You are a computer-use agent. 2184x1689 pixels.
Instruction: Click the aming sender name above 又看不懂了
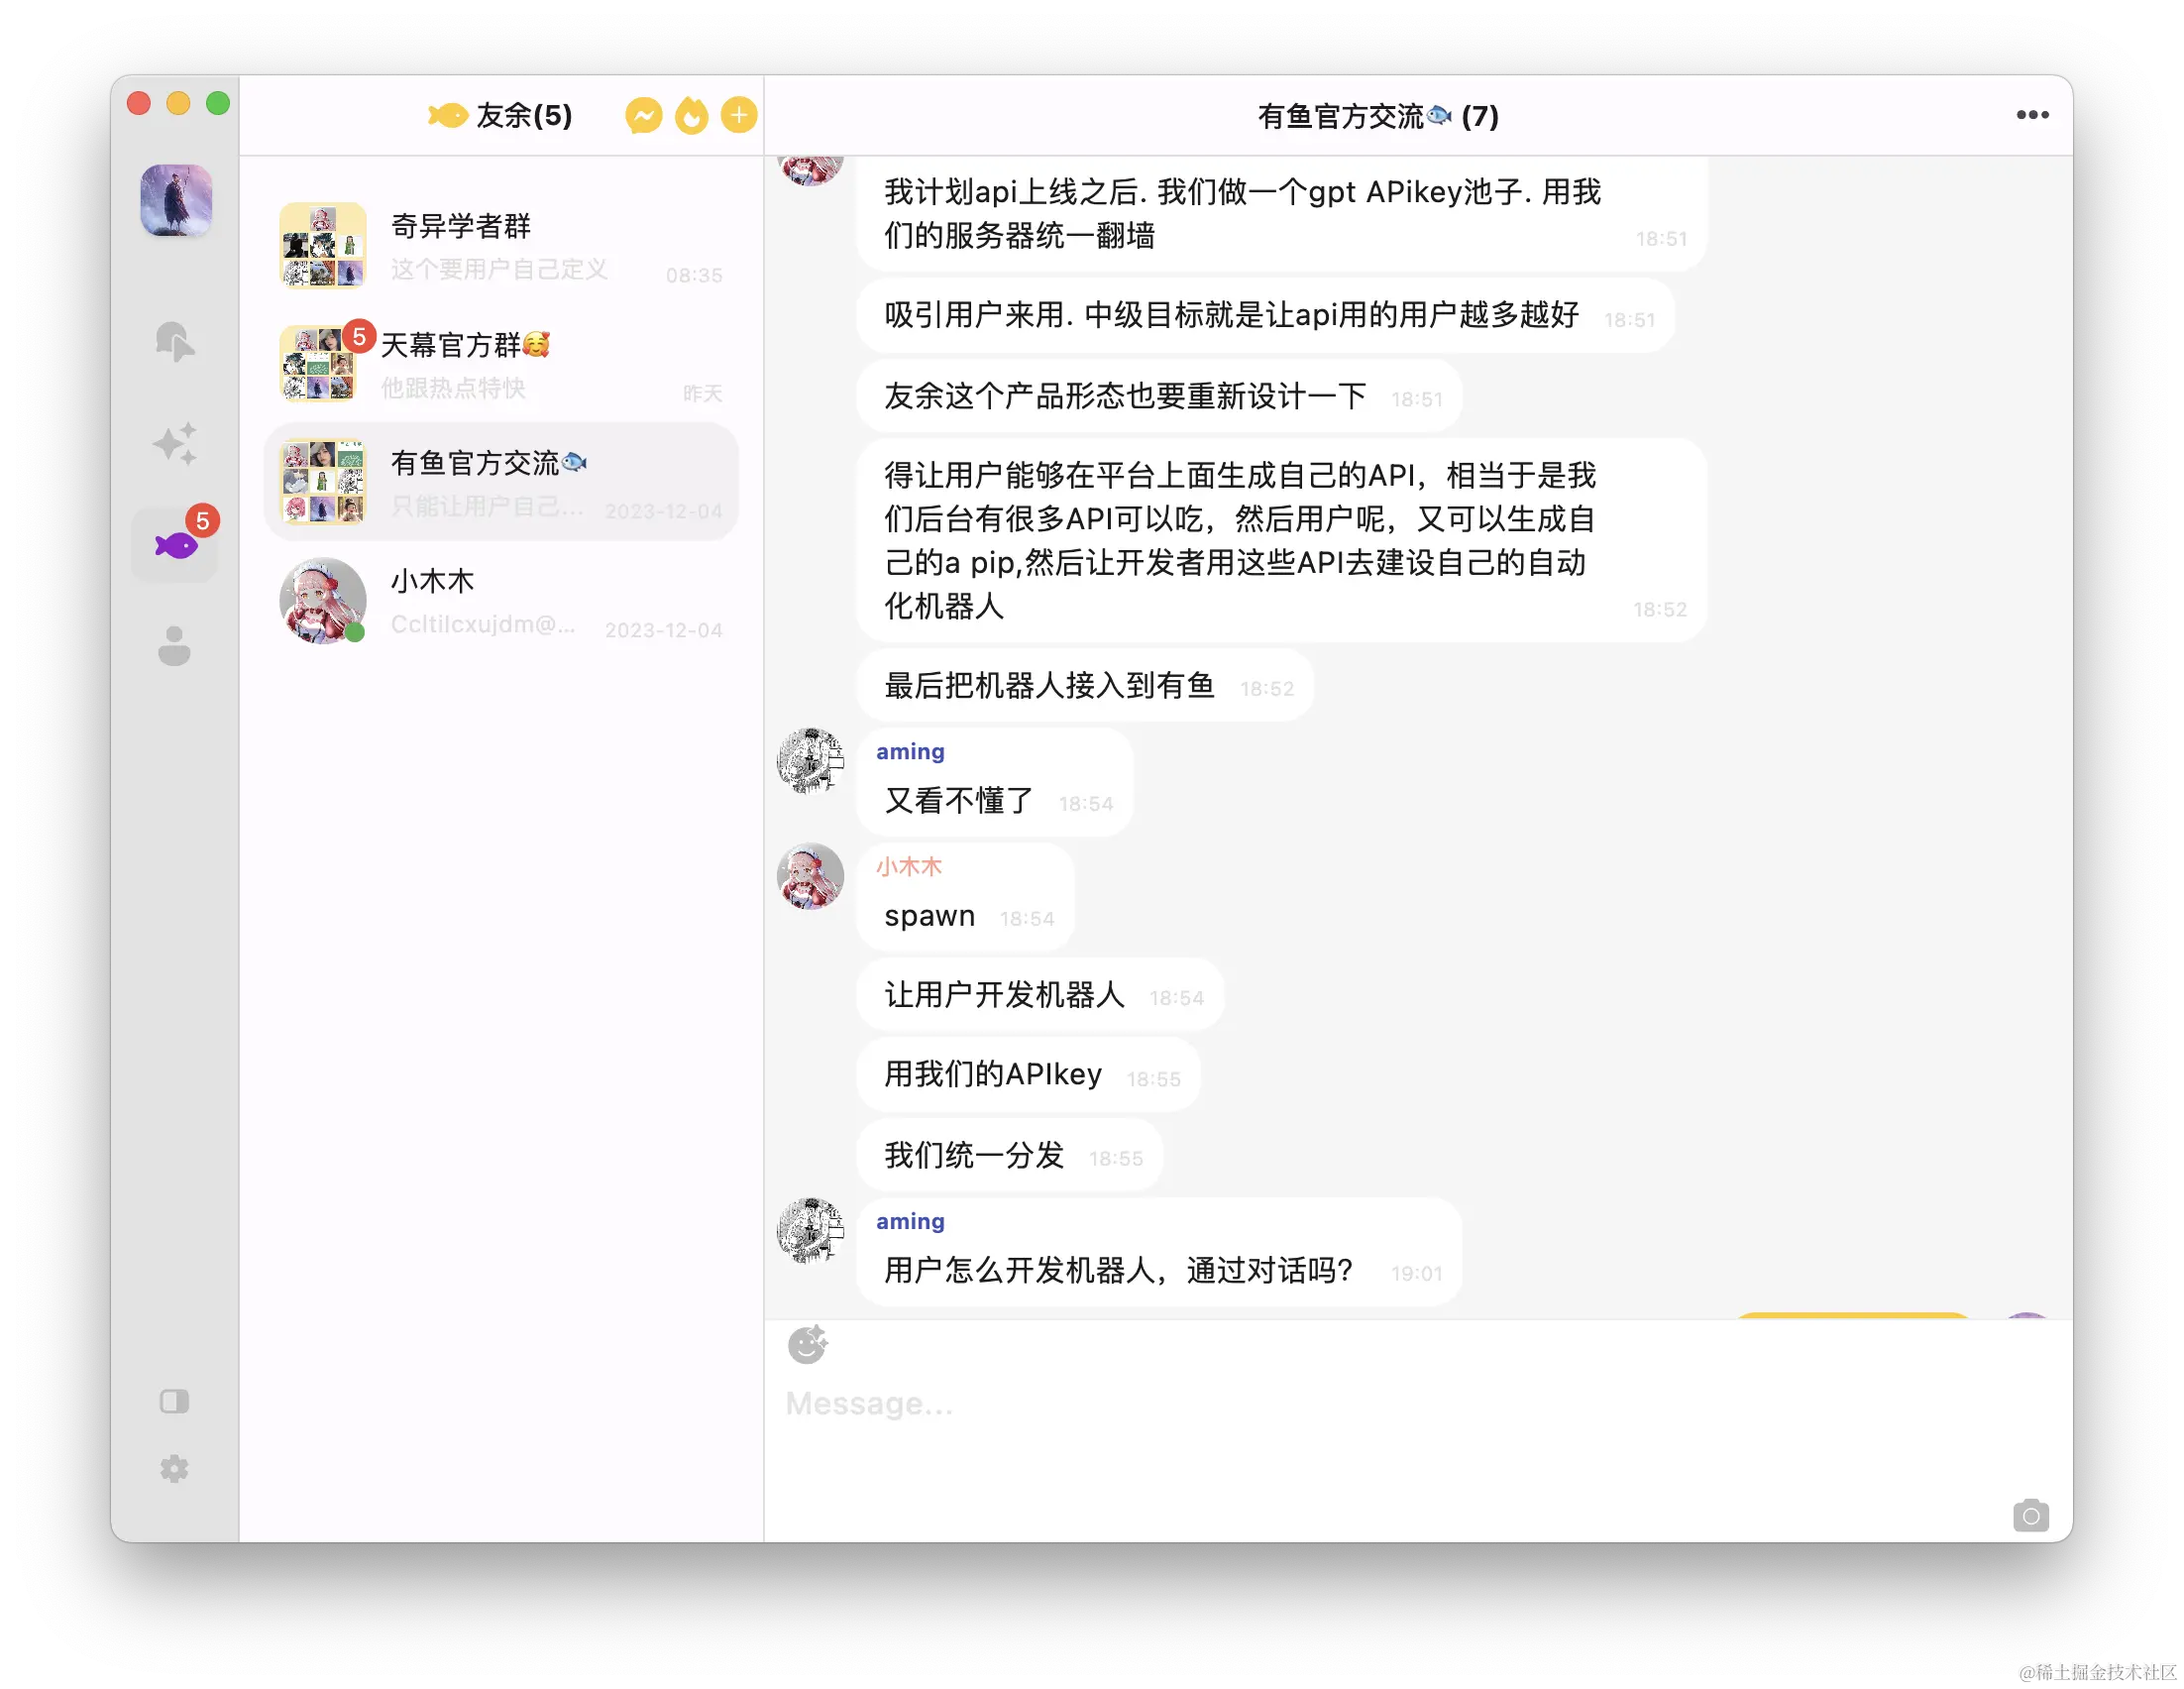click(910, 751)
